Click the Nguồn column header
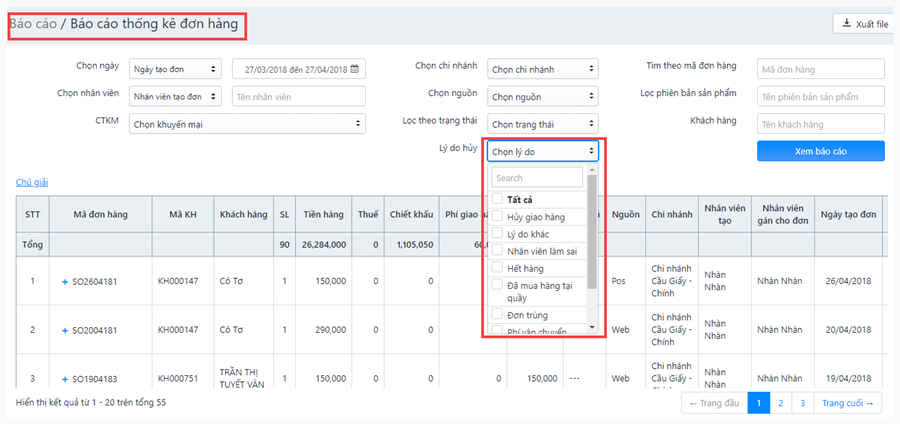 pyautogui.click(x=626, y=215)
